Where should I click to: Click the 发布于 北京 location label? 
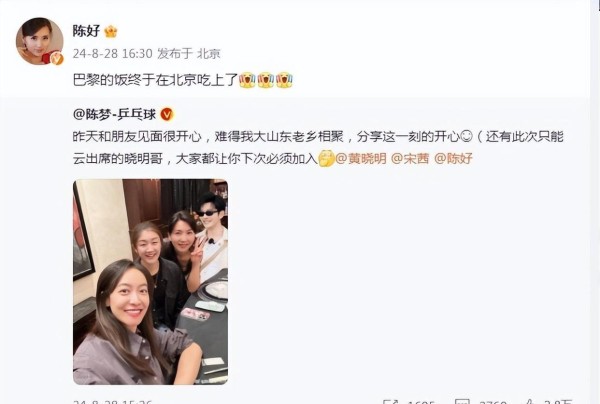pos(189,54)
